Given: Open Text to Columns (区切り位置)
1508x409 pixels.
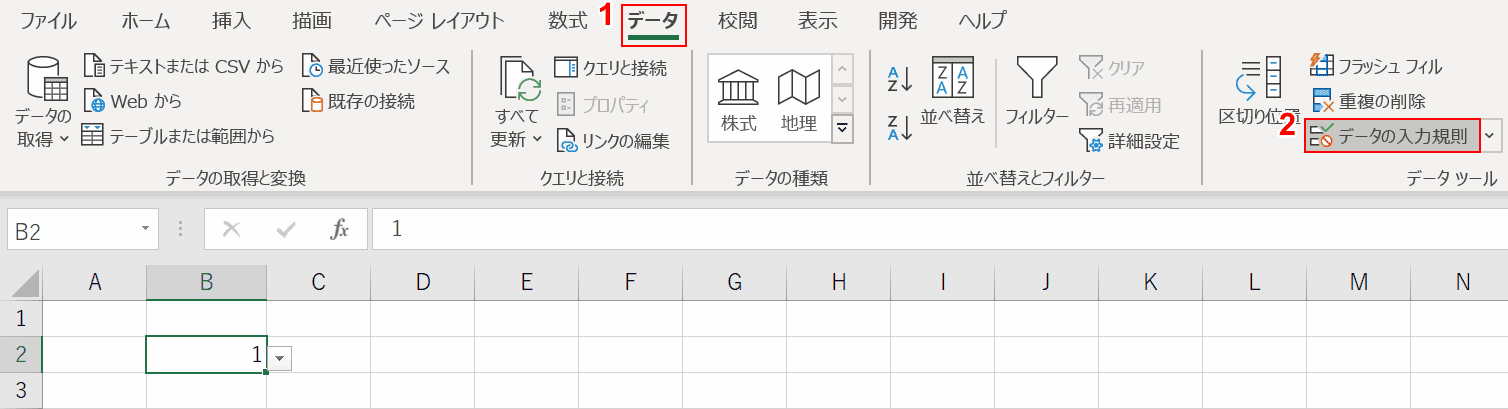Looking at the screenshot, I should pyautogui.click(x=1259, y=90).
